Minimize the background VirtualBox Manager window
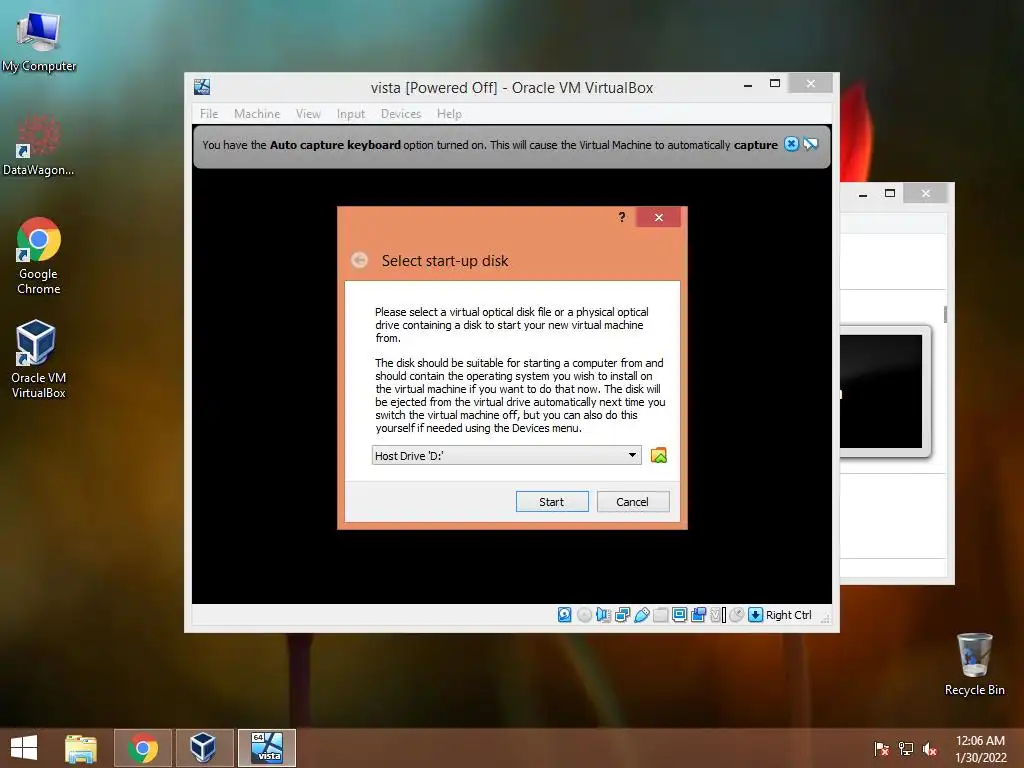This screenshot has width=1024, height=768. (x=863, y=194)
